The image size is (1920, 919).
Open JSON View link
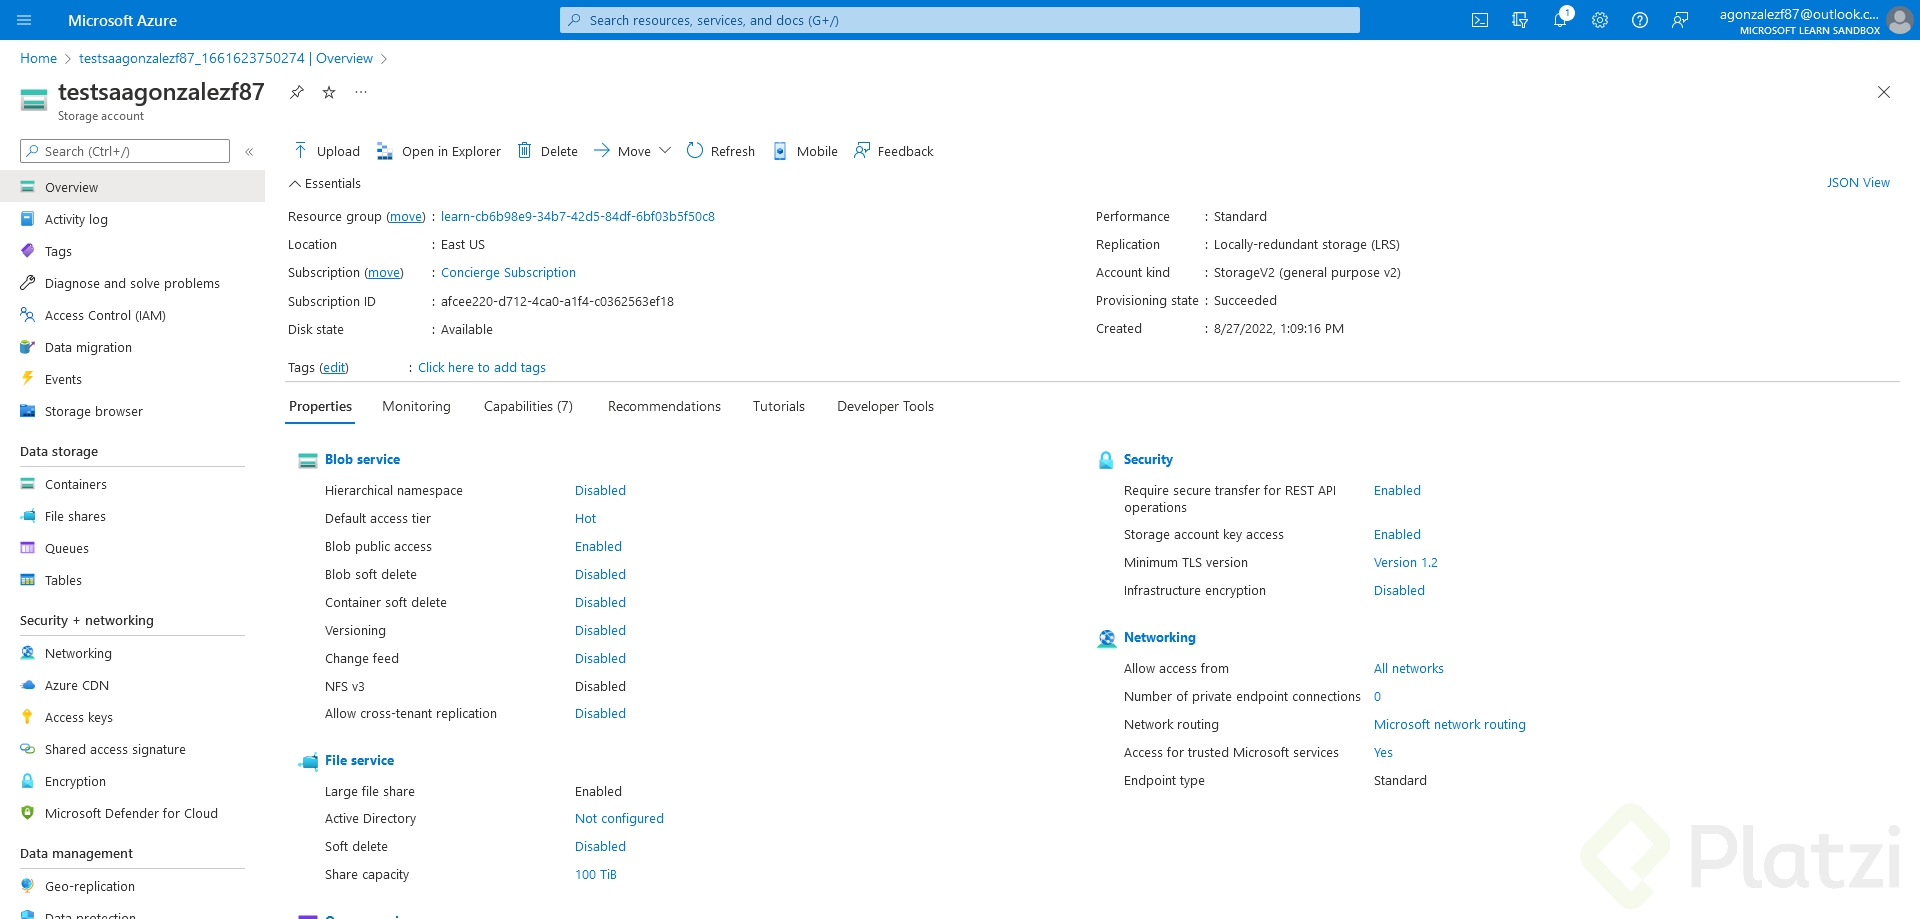pyautogui.click(x=1858, y=183)
